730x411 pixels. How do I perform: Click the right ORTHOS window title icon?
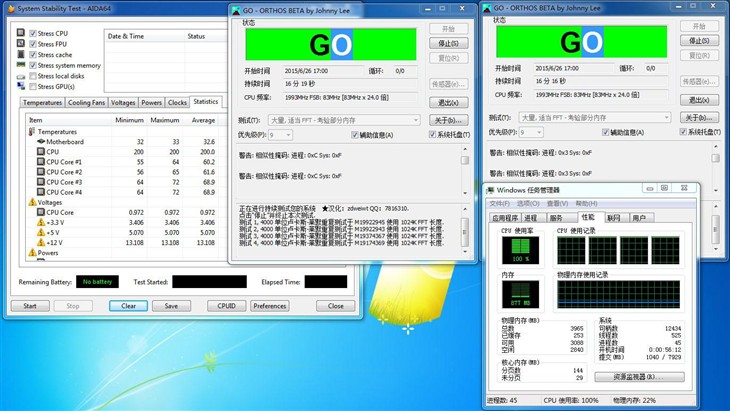point(487,8)
